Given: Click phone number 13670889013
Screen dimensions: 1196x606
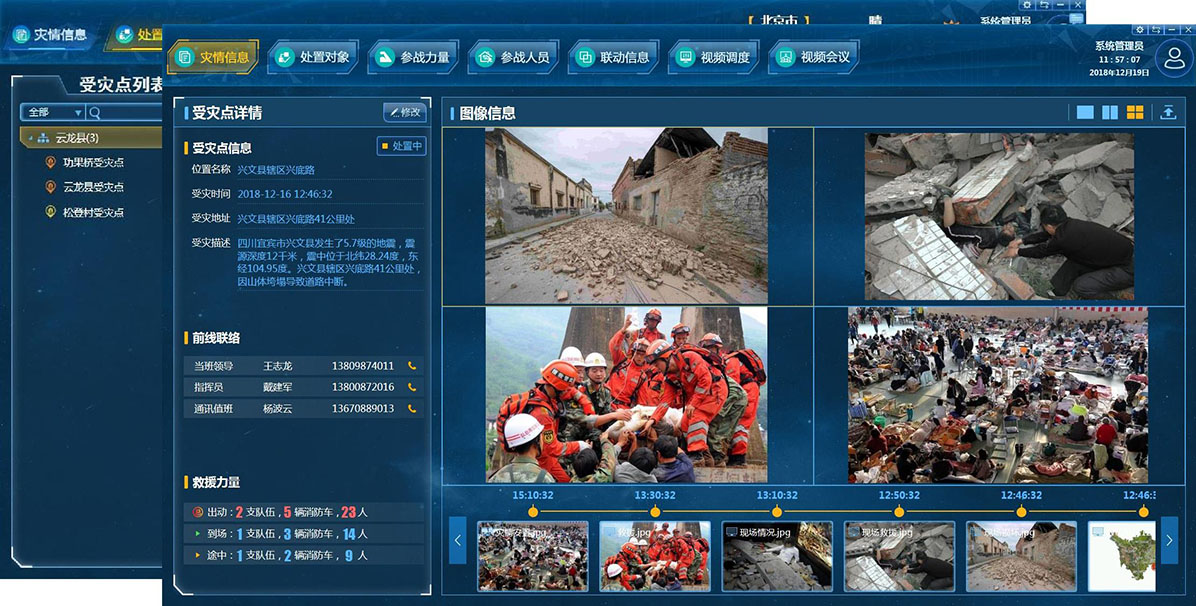Looking at the screenshot, I should 363,409.
